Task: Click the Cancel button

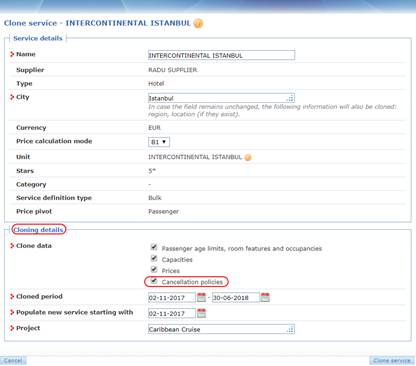Action: [13, 360]
